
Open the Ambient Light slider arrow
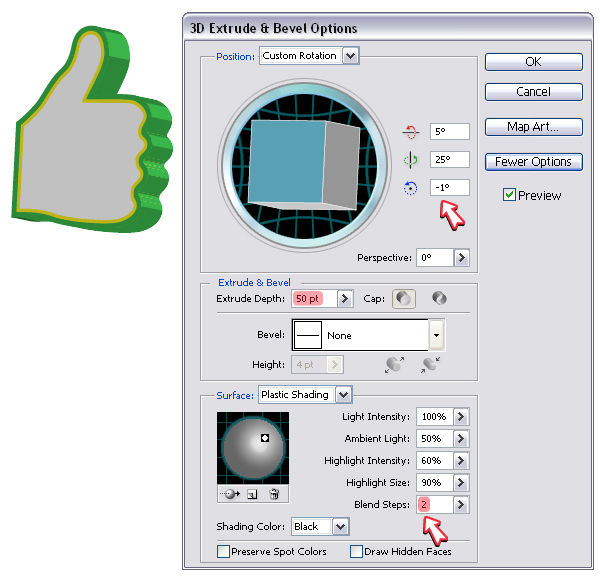[461, 438]
